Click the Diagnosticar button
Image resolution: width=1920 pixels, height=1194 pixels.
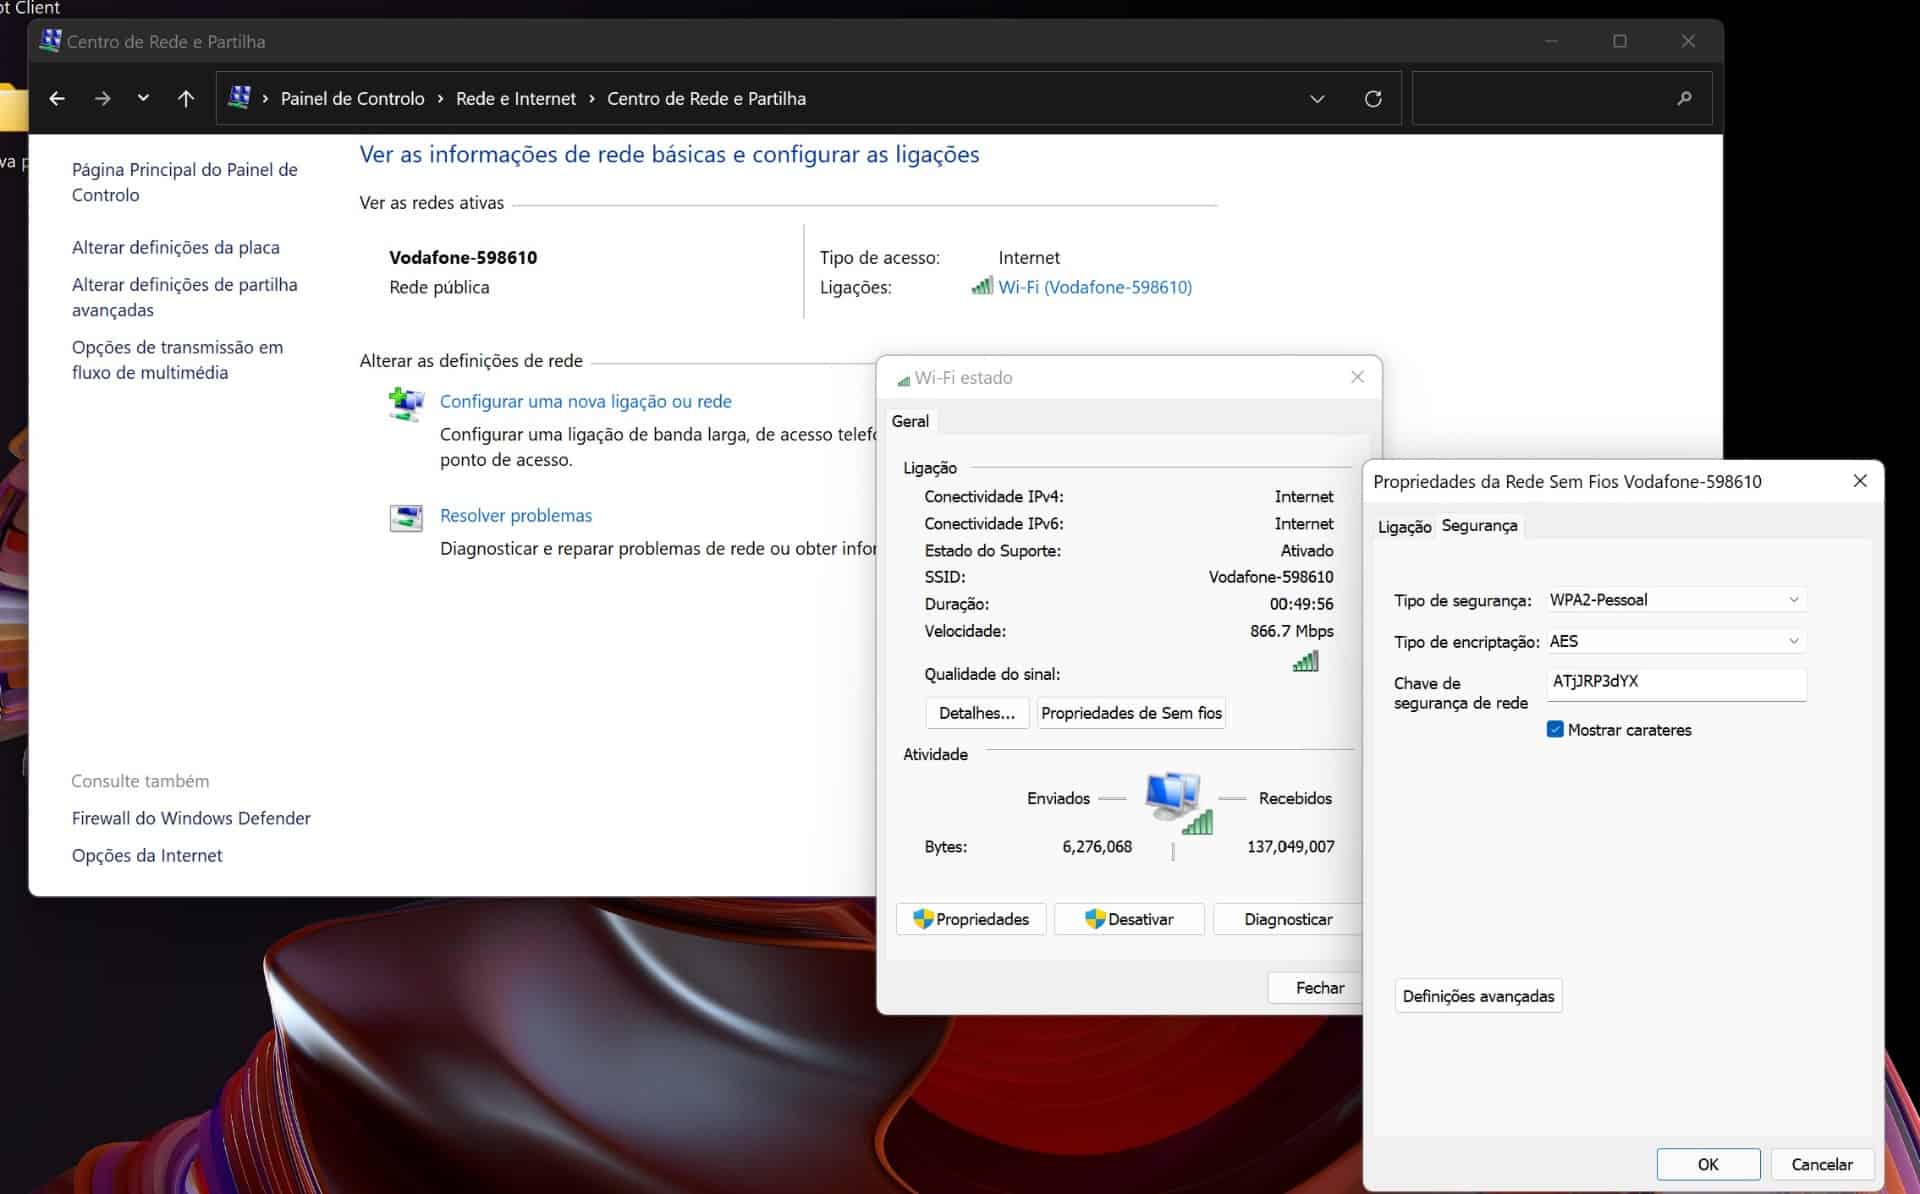[x=1288, y=919]
